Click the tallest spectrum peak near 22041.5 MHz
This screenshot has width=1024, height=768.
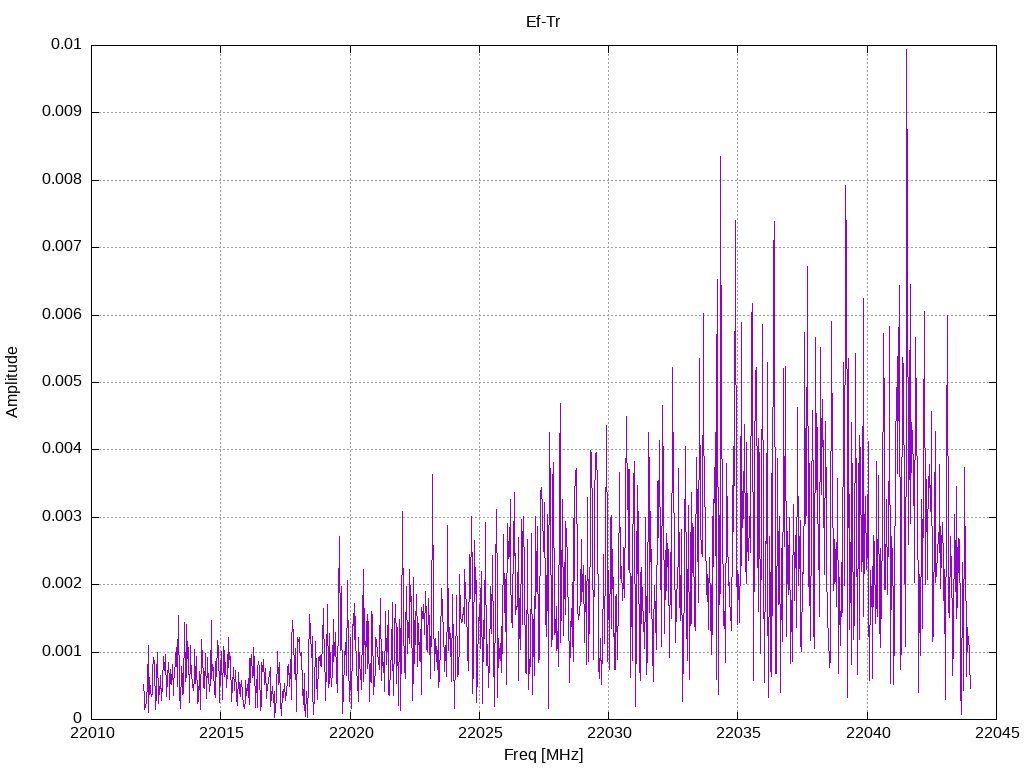tap(906, 52)
